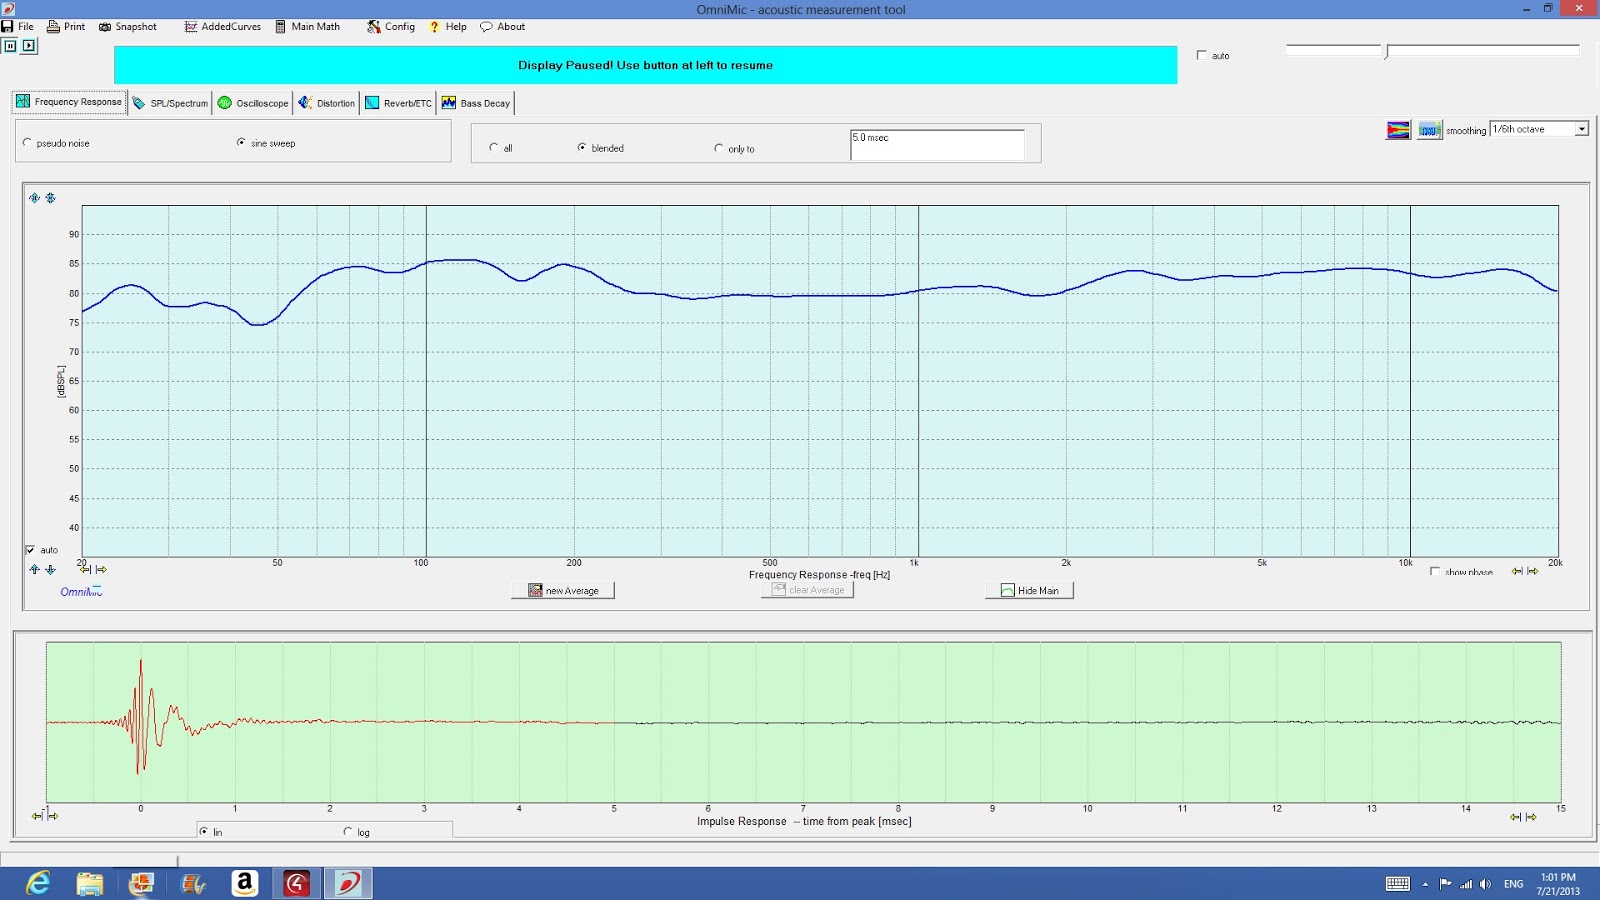Image resolution: width=1600 pixels, height=900 pixels.
Task: Click the Snapshot camera icon
Action: click(x=105, y=27)
